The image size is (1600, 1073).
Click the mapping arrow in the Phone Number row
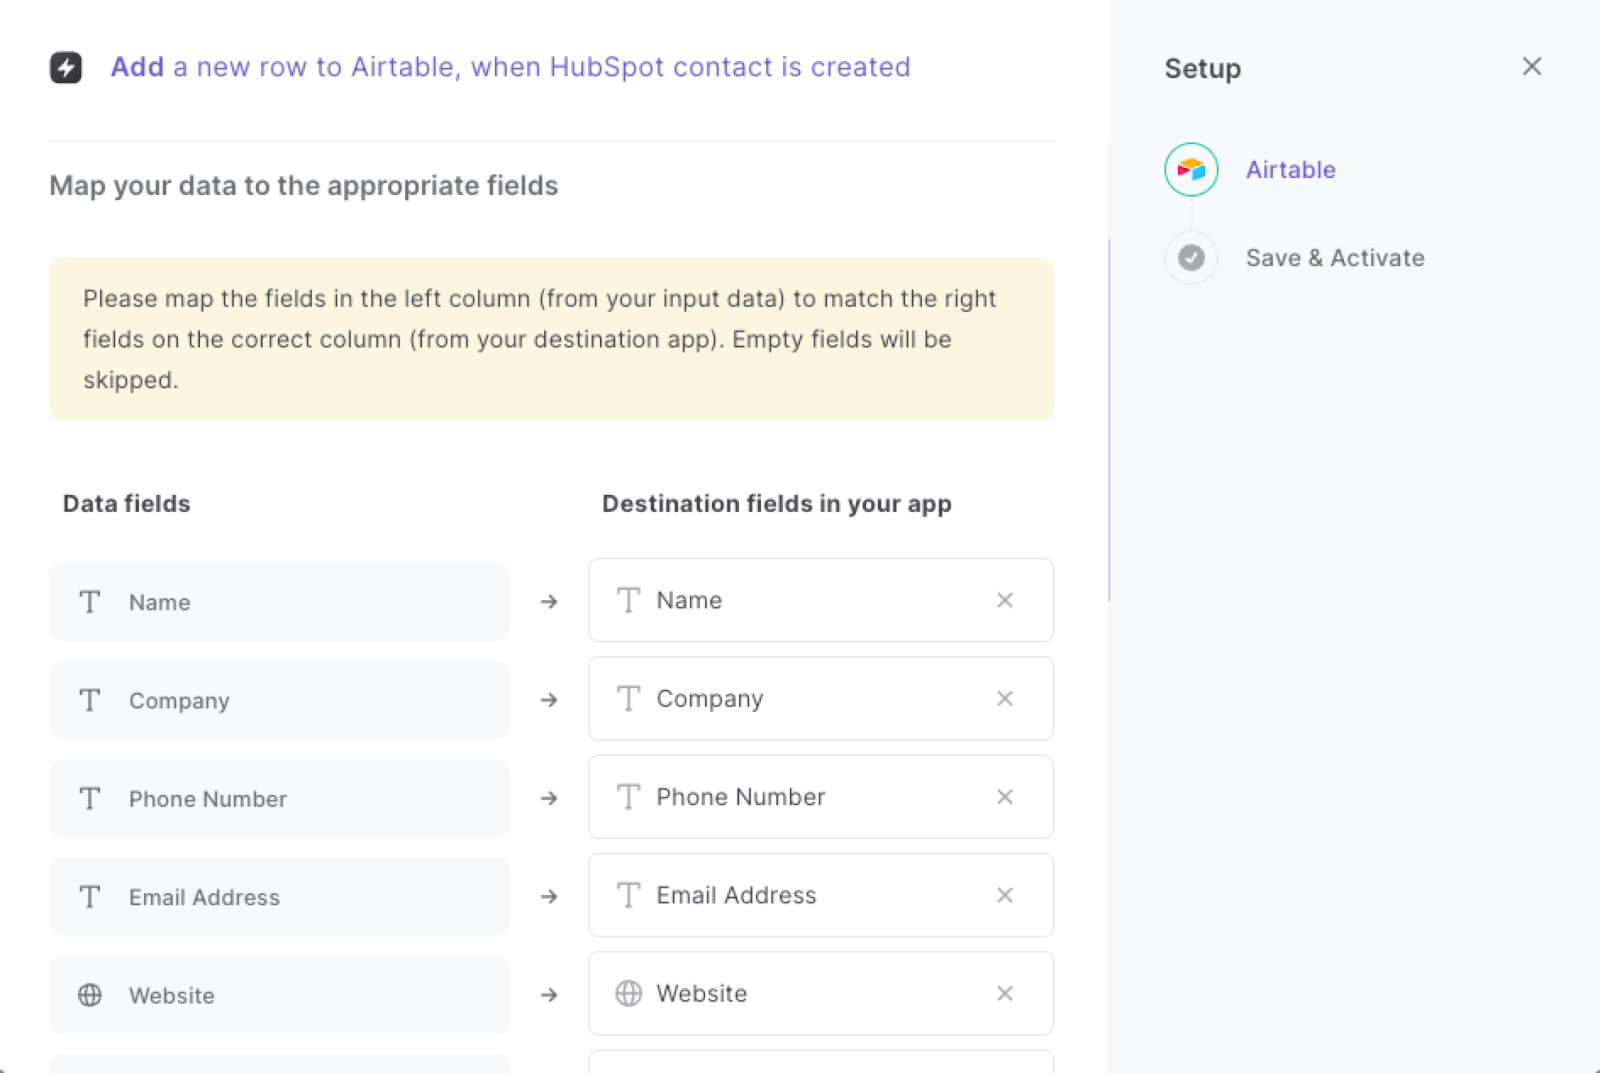(549, 798)
